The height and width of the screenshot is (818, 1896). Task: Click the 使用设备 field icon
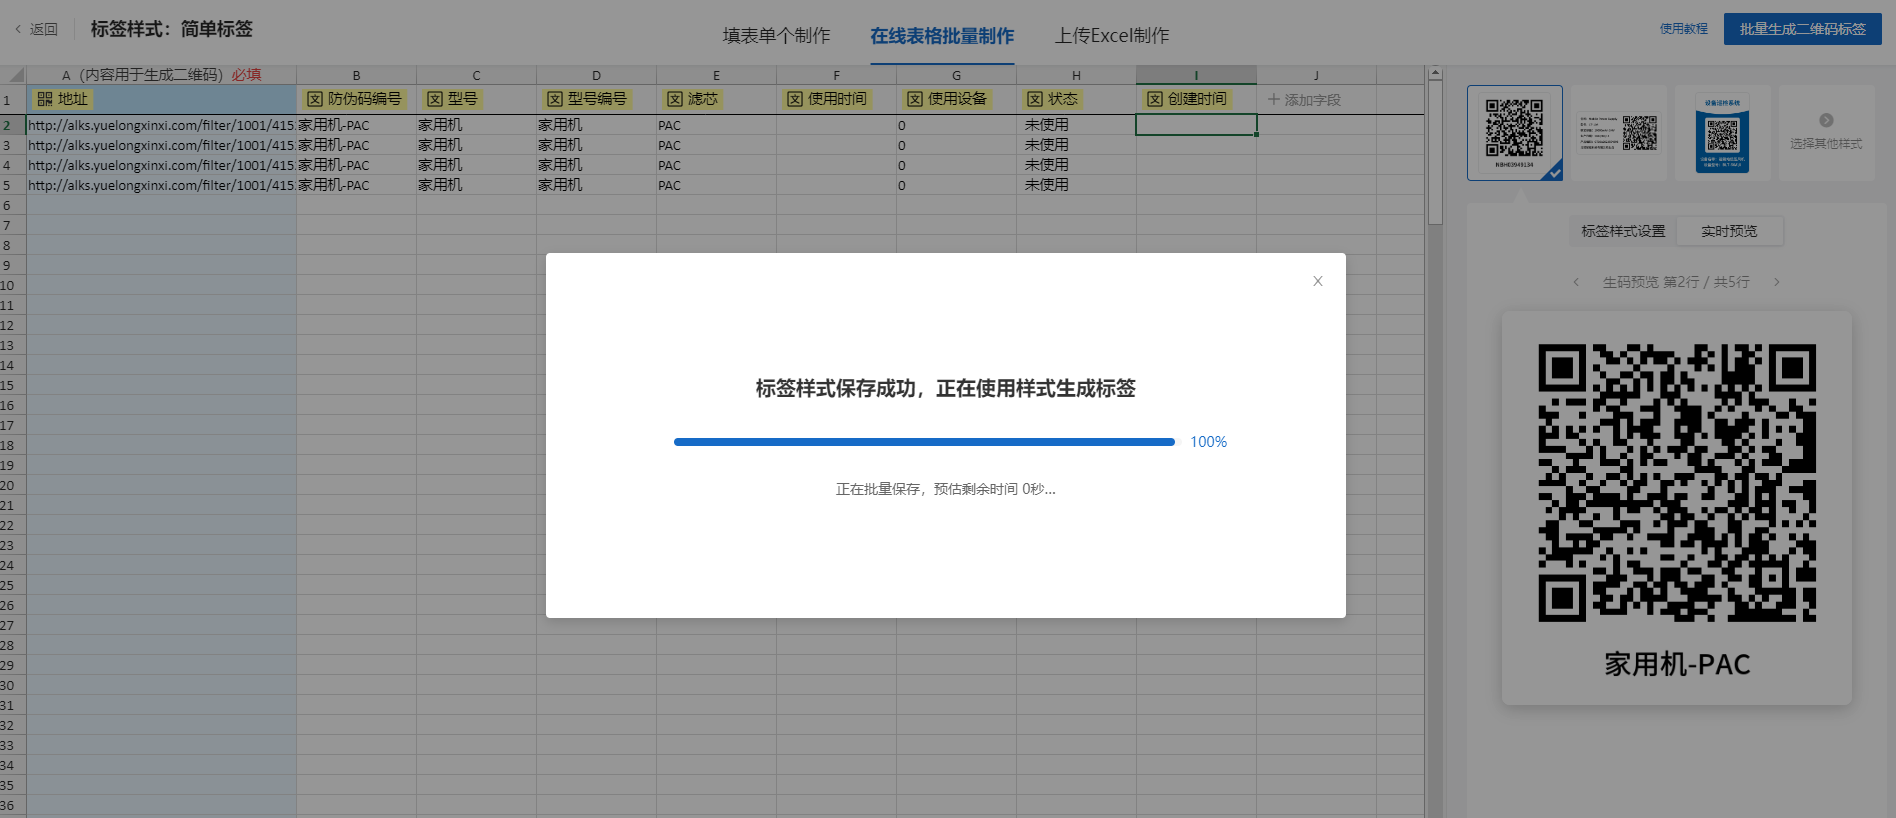coord(915,99)
